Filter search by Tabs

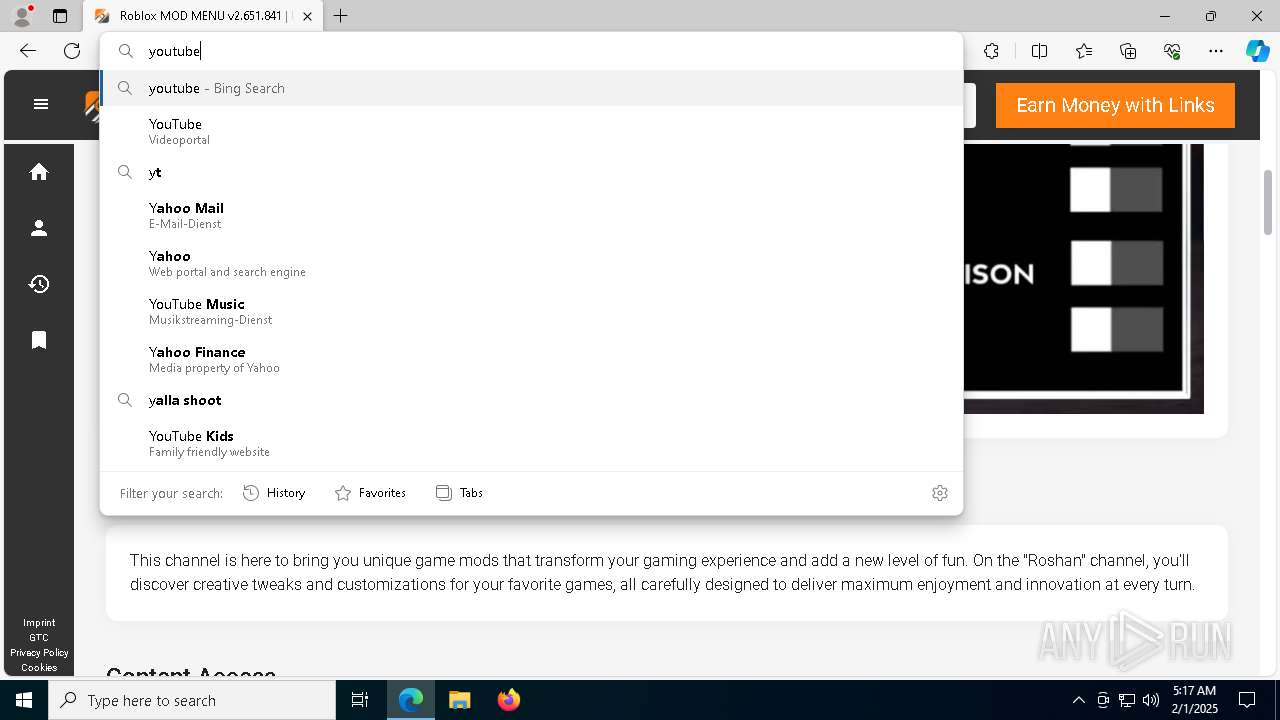[459, 493]
